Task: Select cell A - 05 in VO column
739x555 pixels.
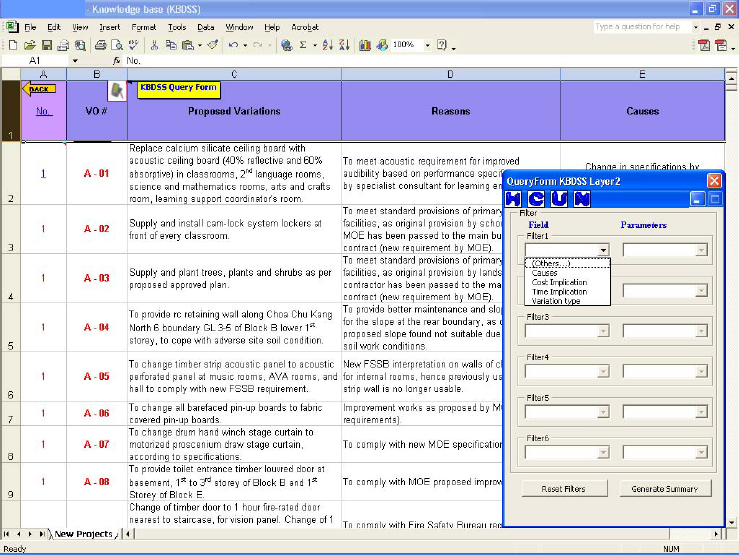Action: 97,376
